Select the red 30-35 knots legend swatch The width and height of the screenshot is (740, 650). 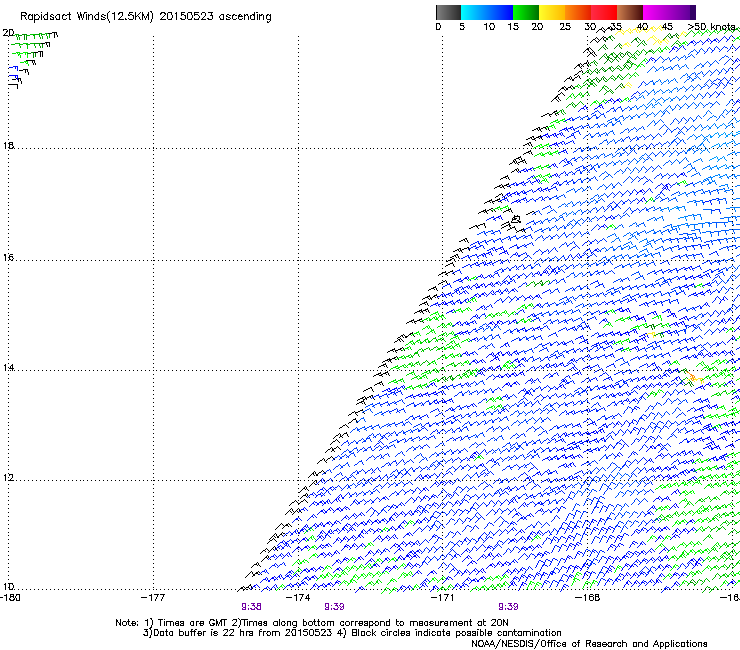[604, 12]
